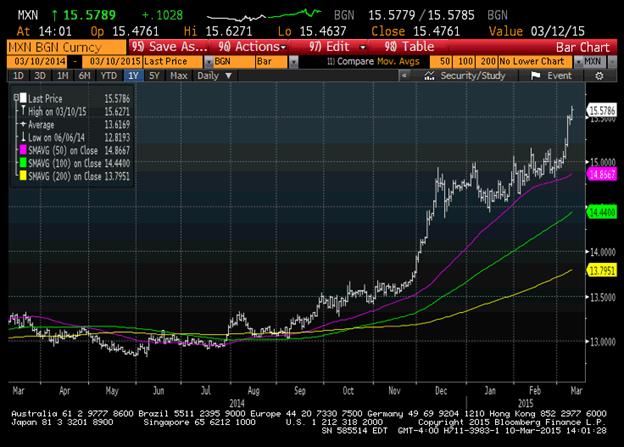Collapse the legend box with minus toggle
Viewport: 624px width, 447px height.
point(15,98)
